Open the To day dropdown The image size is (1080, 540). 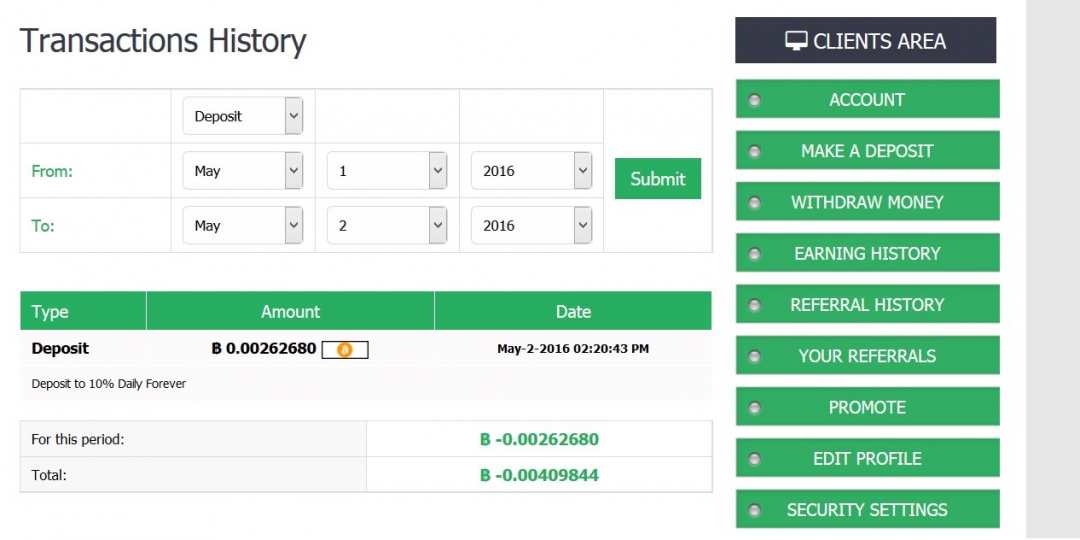click(387, 226)
